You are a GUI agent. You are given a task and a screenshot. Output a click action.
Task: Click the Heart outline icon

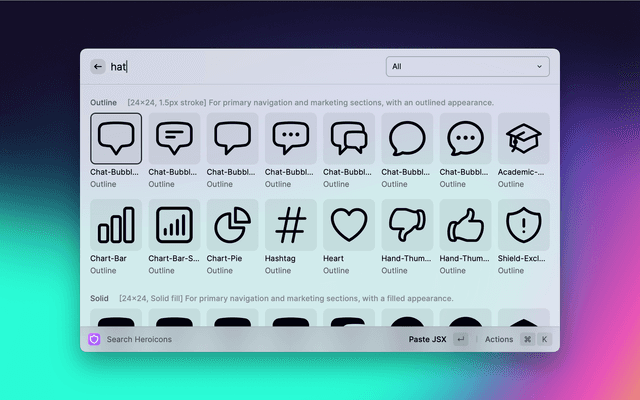pos(349,225)
